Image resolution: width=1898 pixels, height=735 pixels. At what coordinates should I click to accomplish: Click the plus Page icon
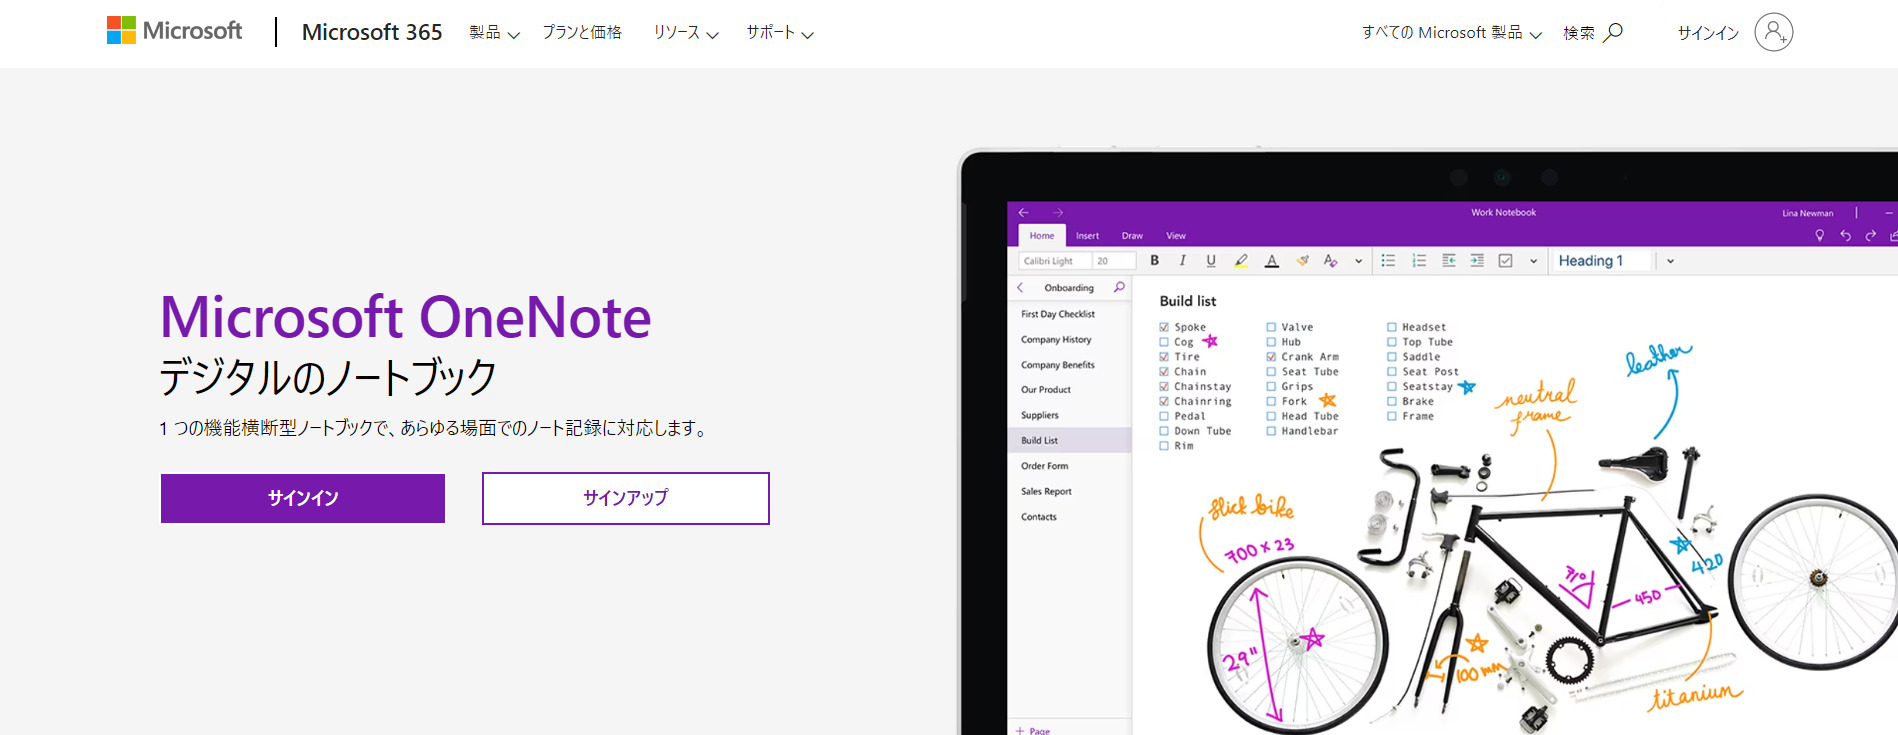[x=1020, y=730]
